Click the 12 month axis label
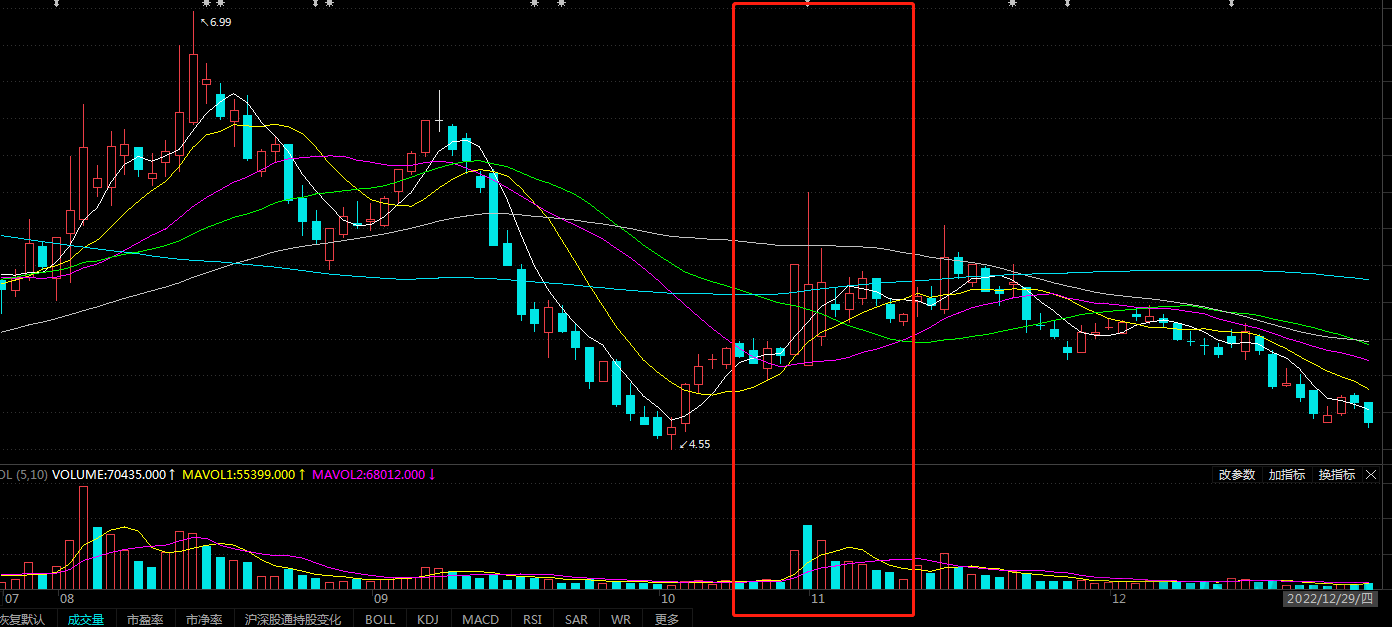Image resolution: width=1392 pixels, height=627 pixels. click(x=1119, y=598)
